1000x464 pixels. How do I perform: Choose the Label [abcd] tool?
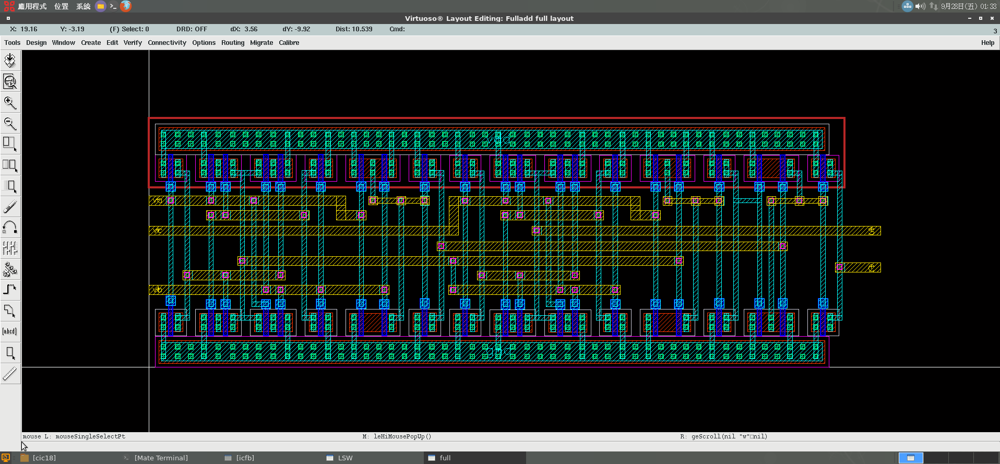10,332
